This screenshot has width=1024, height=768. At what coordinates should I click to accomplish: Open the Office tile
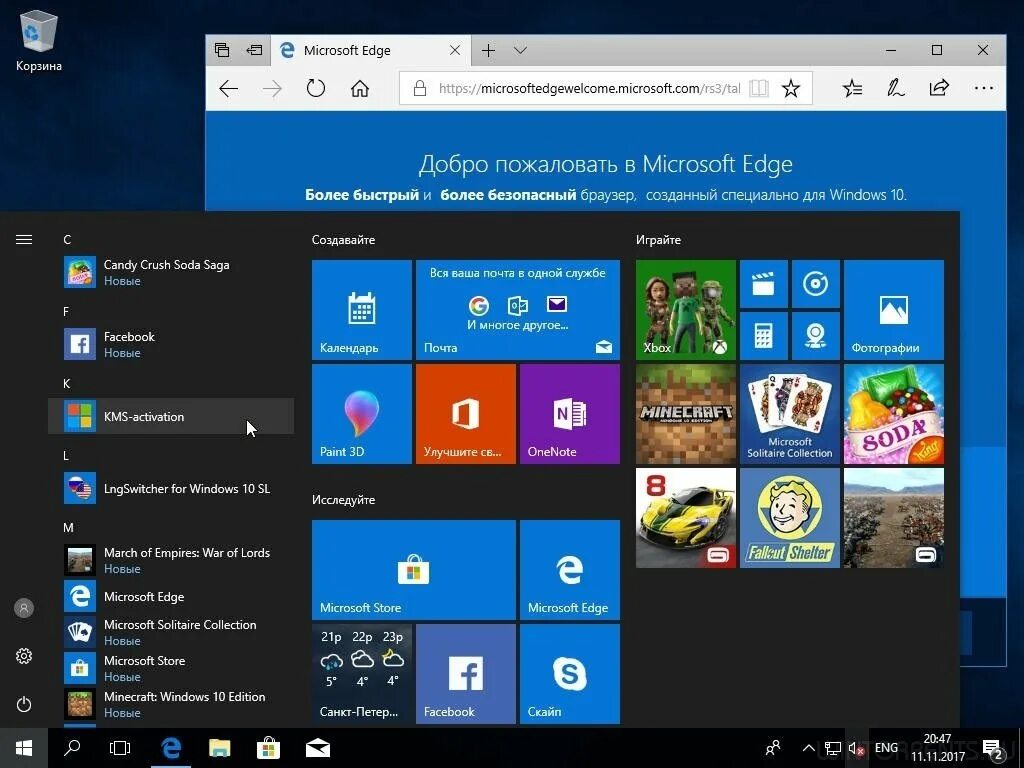tap(466, 414)
